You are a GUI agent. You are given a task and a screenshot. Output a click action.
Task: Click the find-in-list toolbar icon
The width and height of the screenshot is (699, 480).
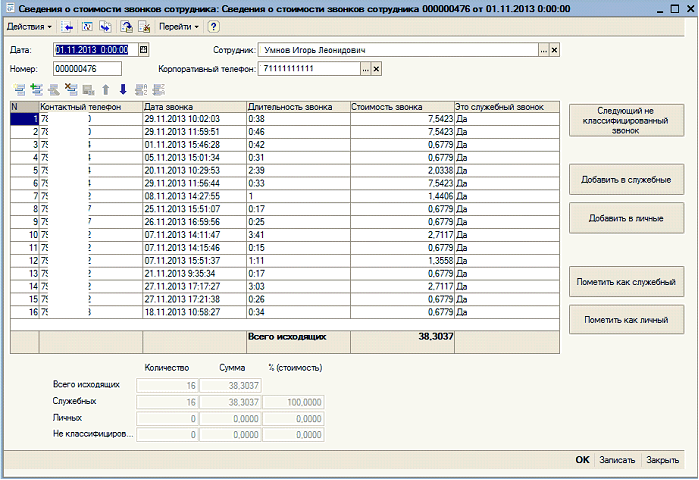tap(67, 27)
